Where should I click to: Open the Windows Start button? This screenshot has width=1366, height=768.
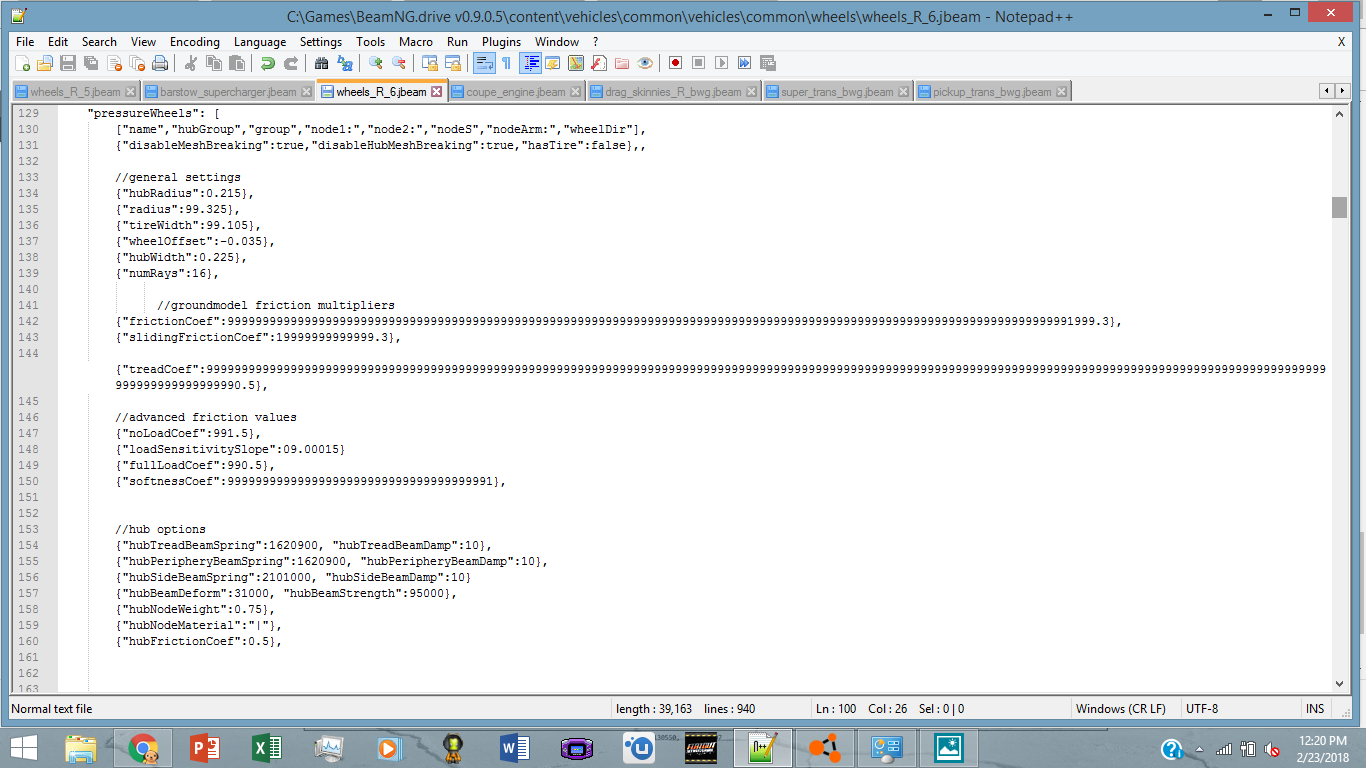pos(24,748)
